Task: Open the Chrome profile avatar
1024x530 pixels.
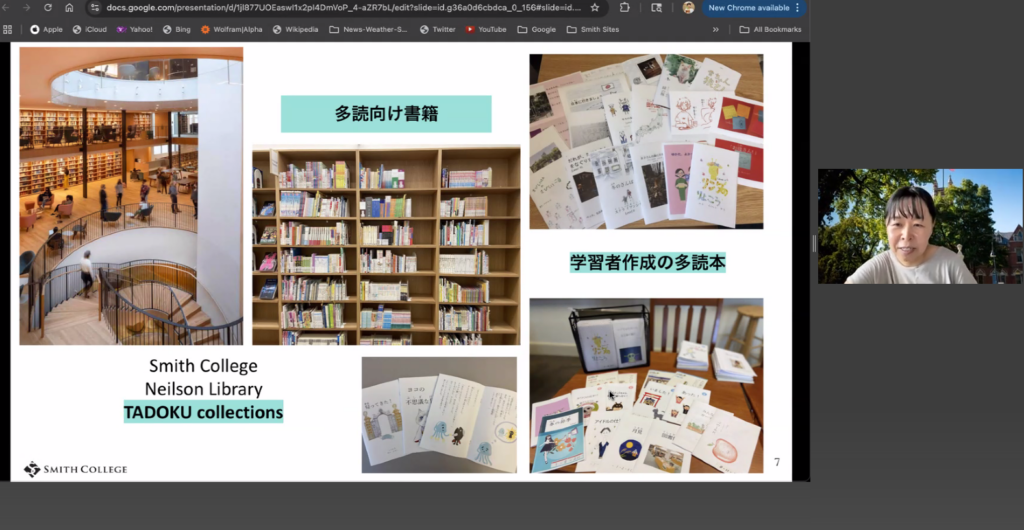Action: (688, 8)
